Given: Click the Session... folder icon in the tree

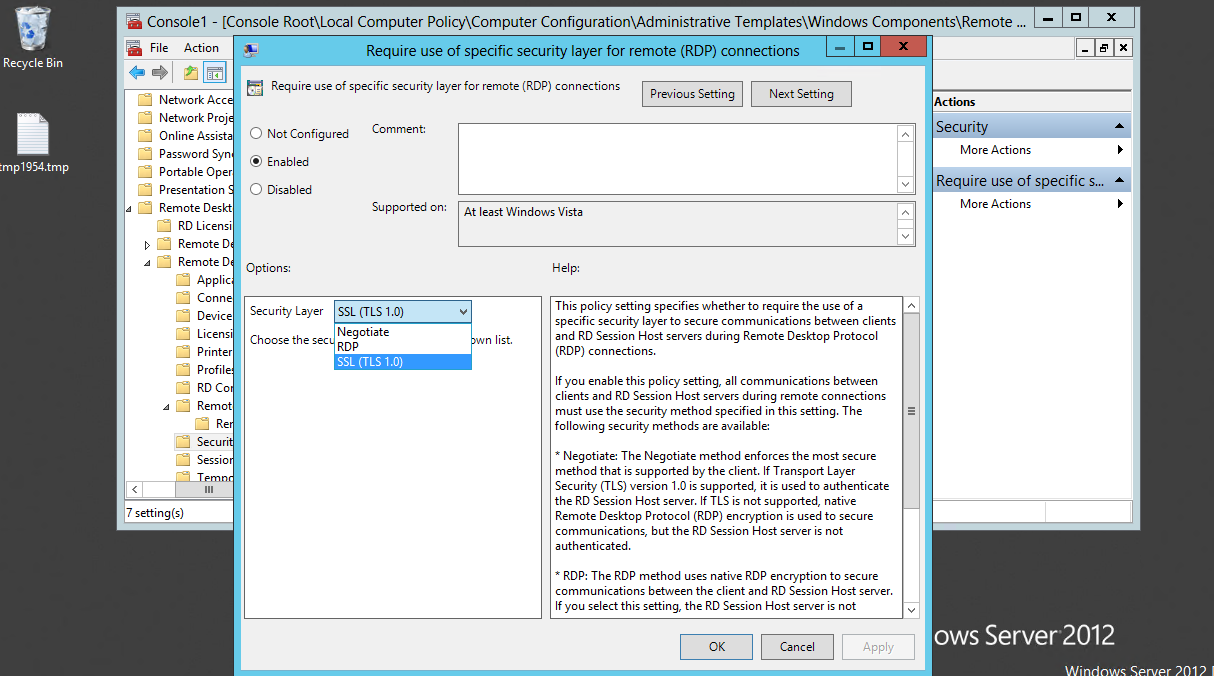Looking at the screenshot, I should tap(183, 460).
